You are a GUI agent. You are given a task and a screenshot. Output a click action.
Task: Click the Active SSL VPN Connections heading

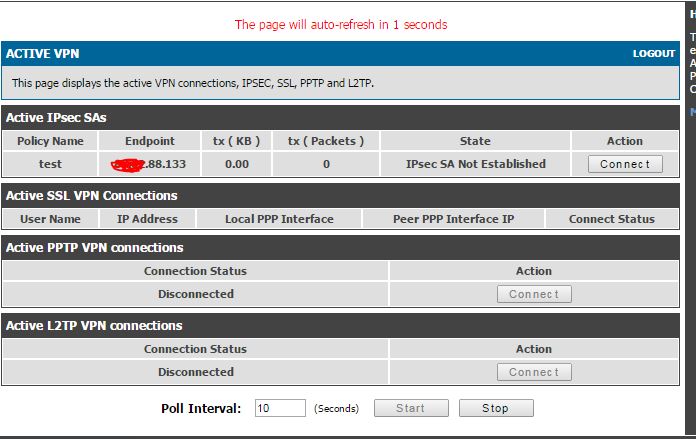point(92,196)
